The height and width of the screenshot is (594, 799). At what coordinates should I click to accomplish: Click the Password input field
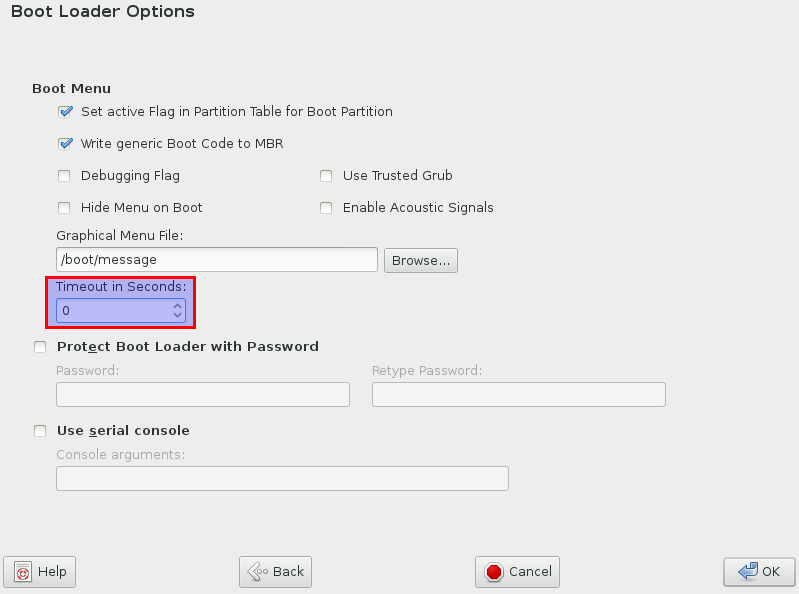point(202,394)
